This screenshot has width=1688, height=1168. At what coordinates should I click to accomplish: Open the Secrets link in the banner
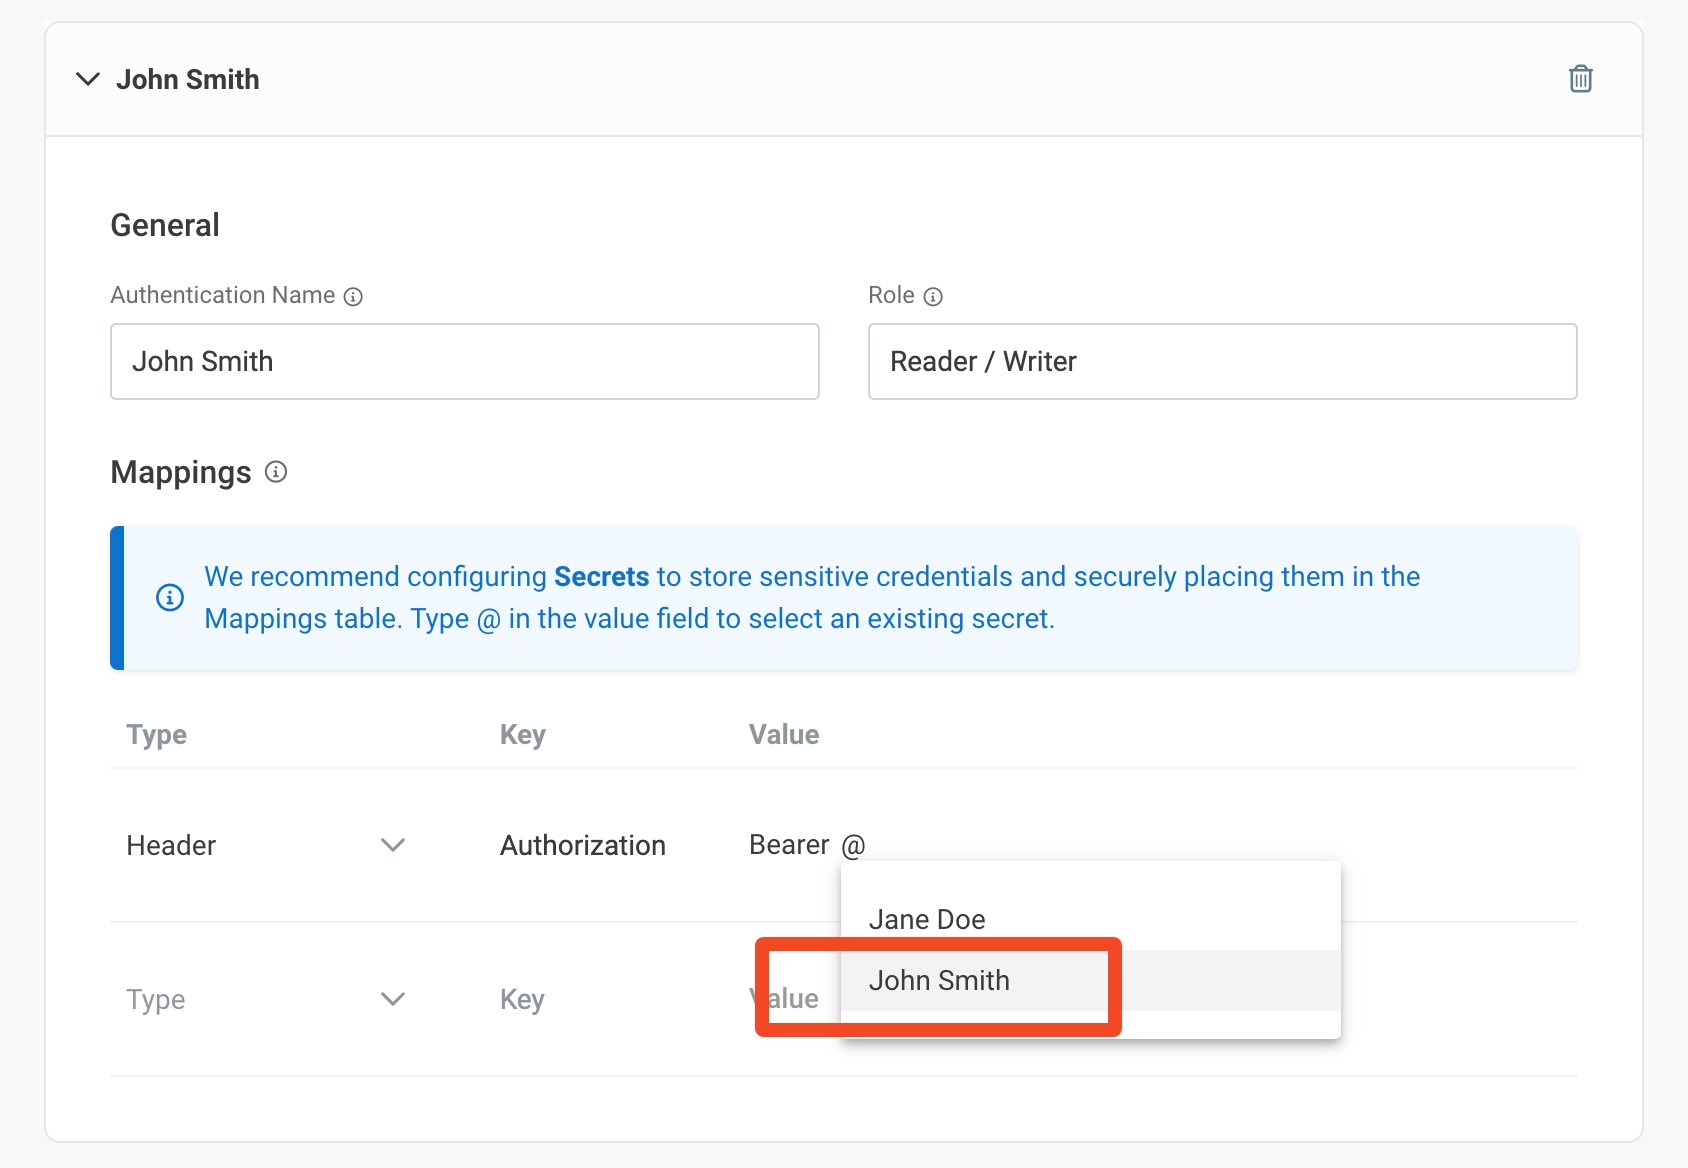tap(602, 577)
